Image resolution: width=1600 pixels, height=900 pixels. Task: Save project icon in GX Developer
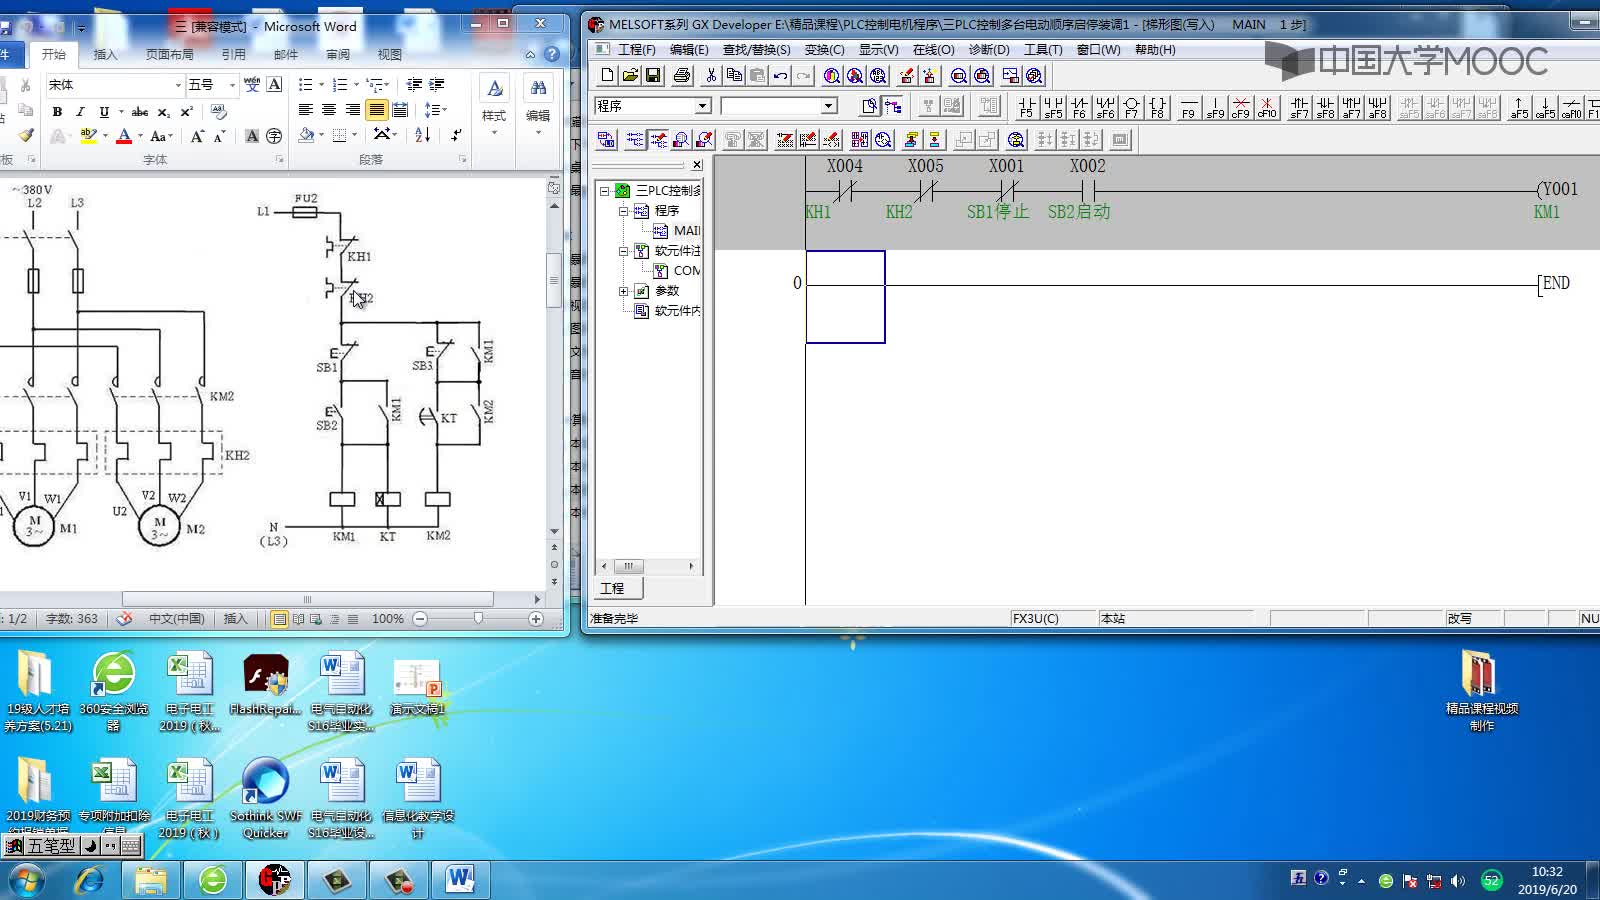pyautogui.click(x=653, y=75)
